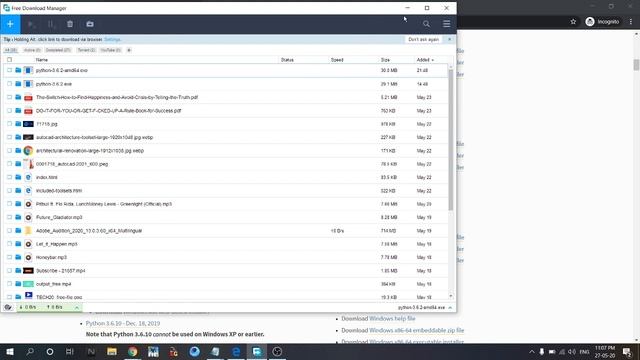Click Windows help file download link

392,318
